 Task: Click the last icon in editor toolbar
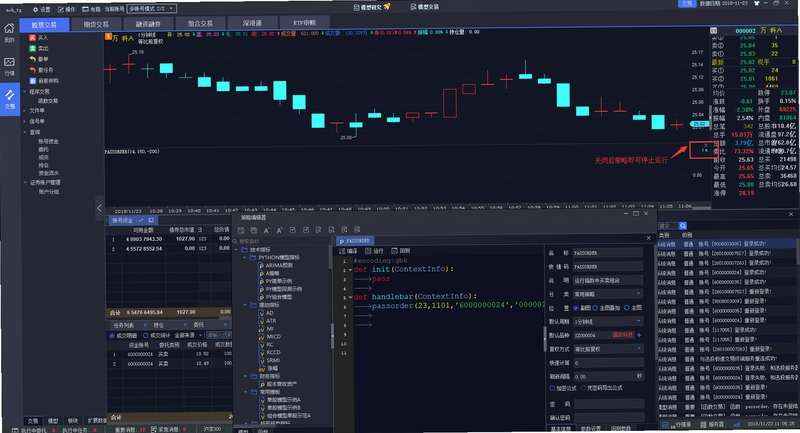point(357,230)
